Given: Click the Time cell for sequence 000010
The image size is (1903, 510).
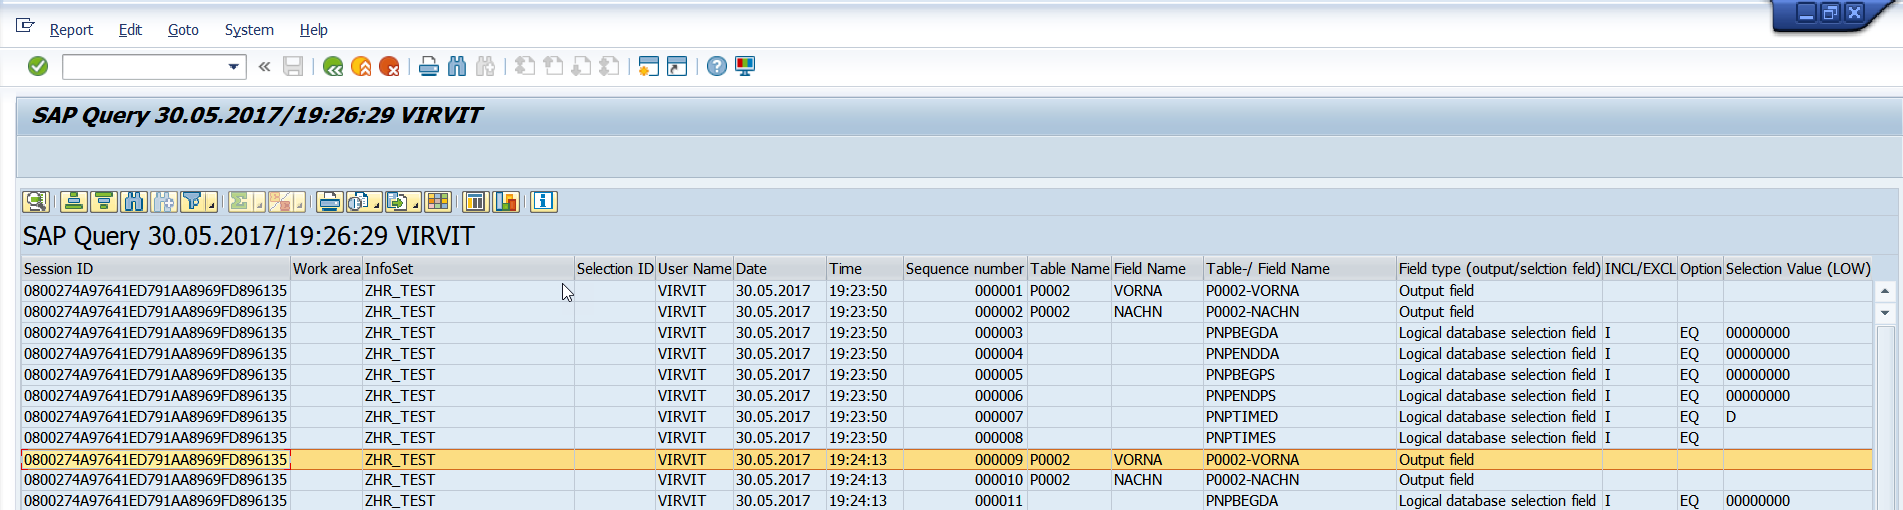Looking at the screenshot, I should [864, 480].
